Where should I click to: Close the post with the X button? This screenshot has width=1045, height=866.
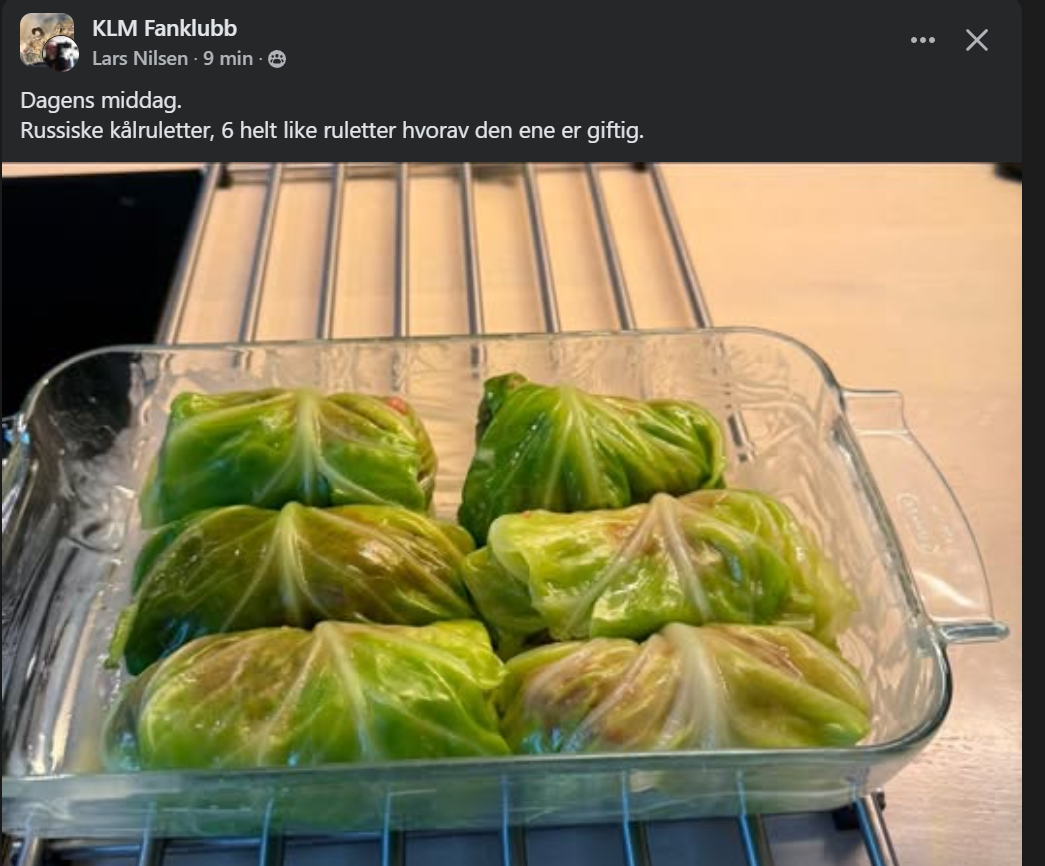[x=976, y=41]
